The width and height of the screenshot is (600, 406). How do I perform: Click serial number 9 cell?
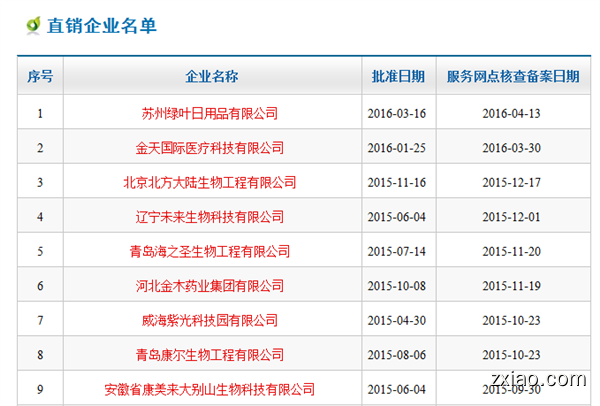[40, 389]
